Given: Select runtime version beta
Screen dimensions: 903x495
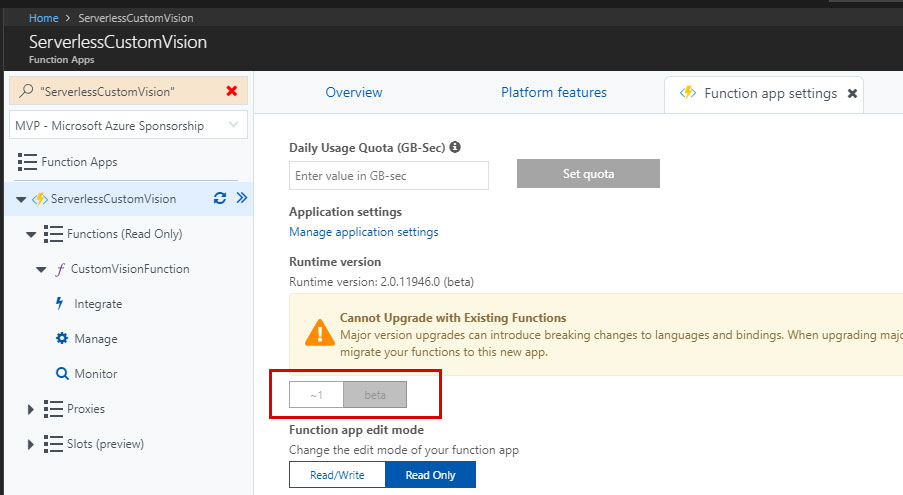Looking at the screenshot, I should [x=375, y=395].
